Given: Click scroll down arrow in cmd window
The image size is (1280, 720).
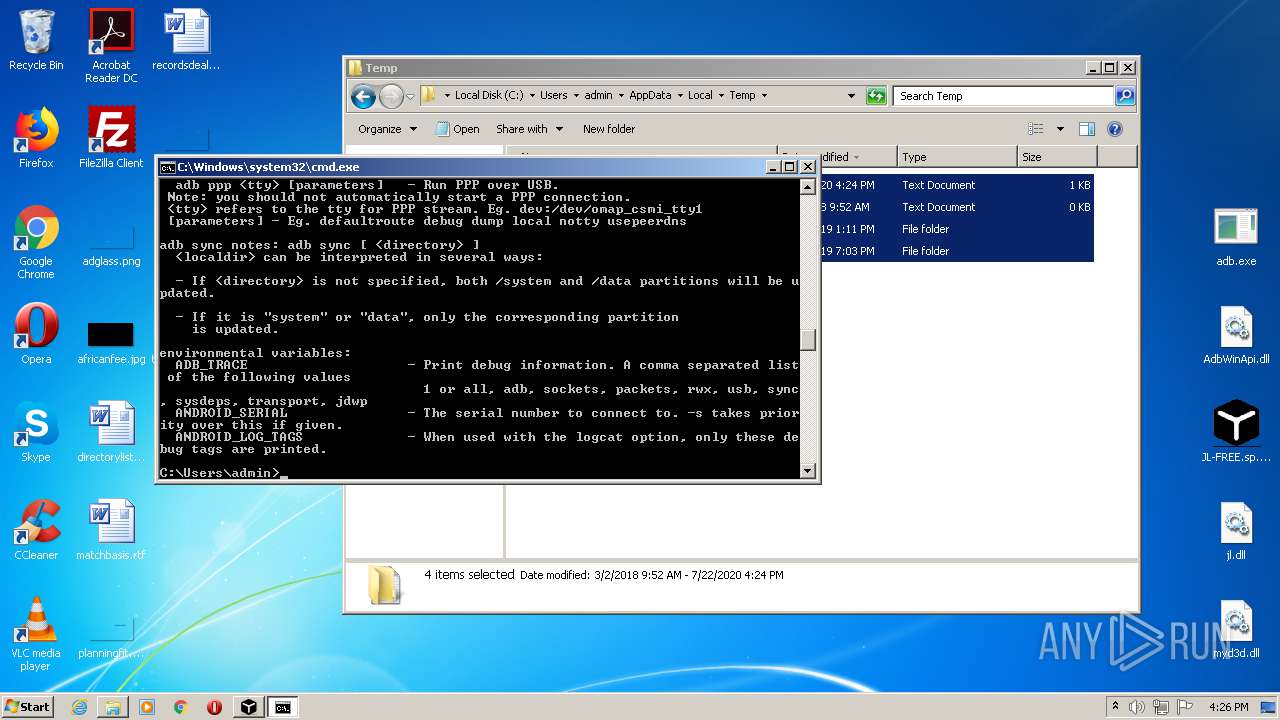Looking at the screenshot, I should coord(807,471).
